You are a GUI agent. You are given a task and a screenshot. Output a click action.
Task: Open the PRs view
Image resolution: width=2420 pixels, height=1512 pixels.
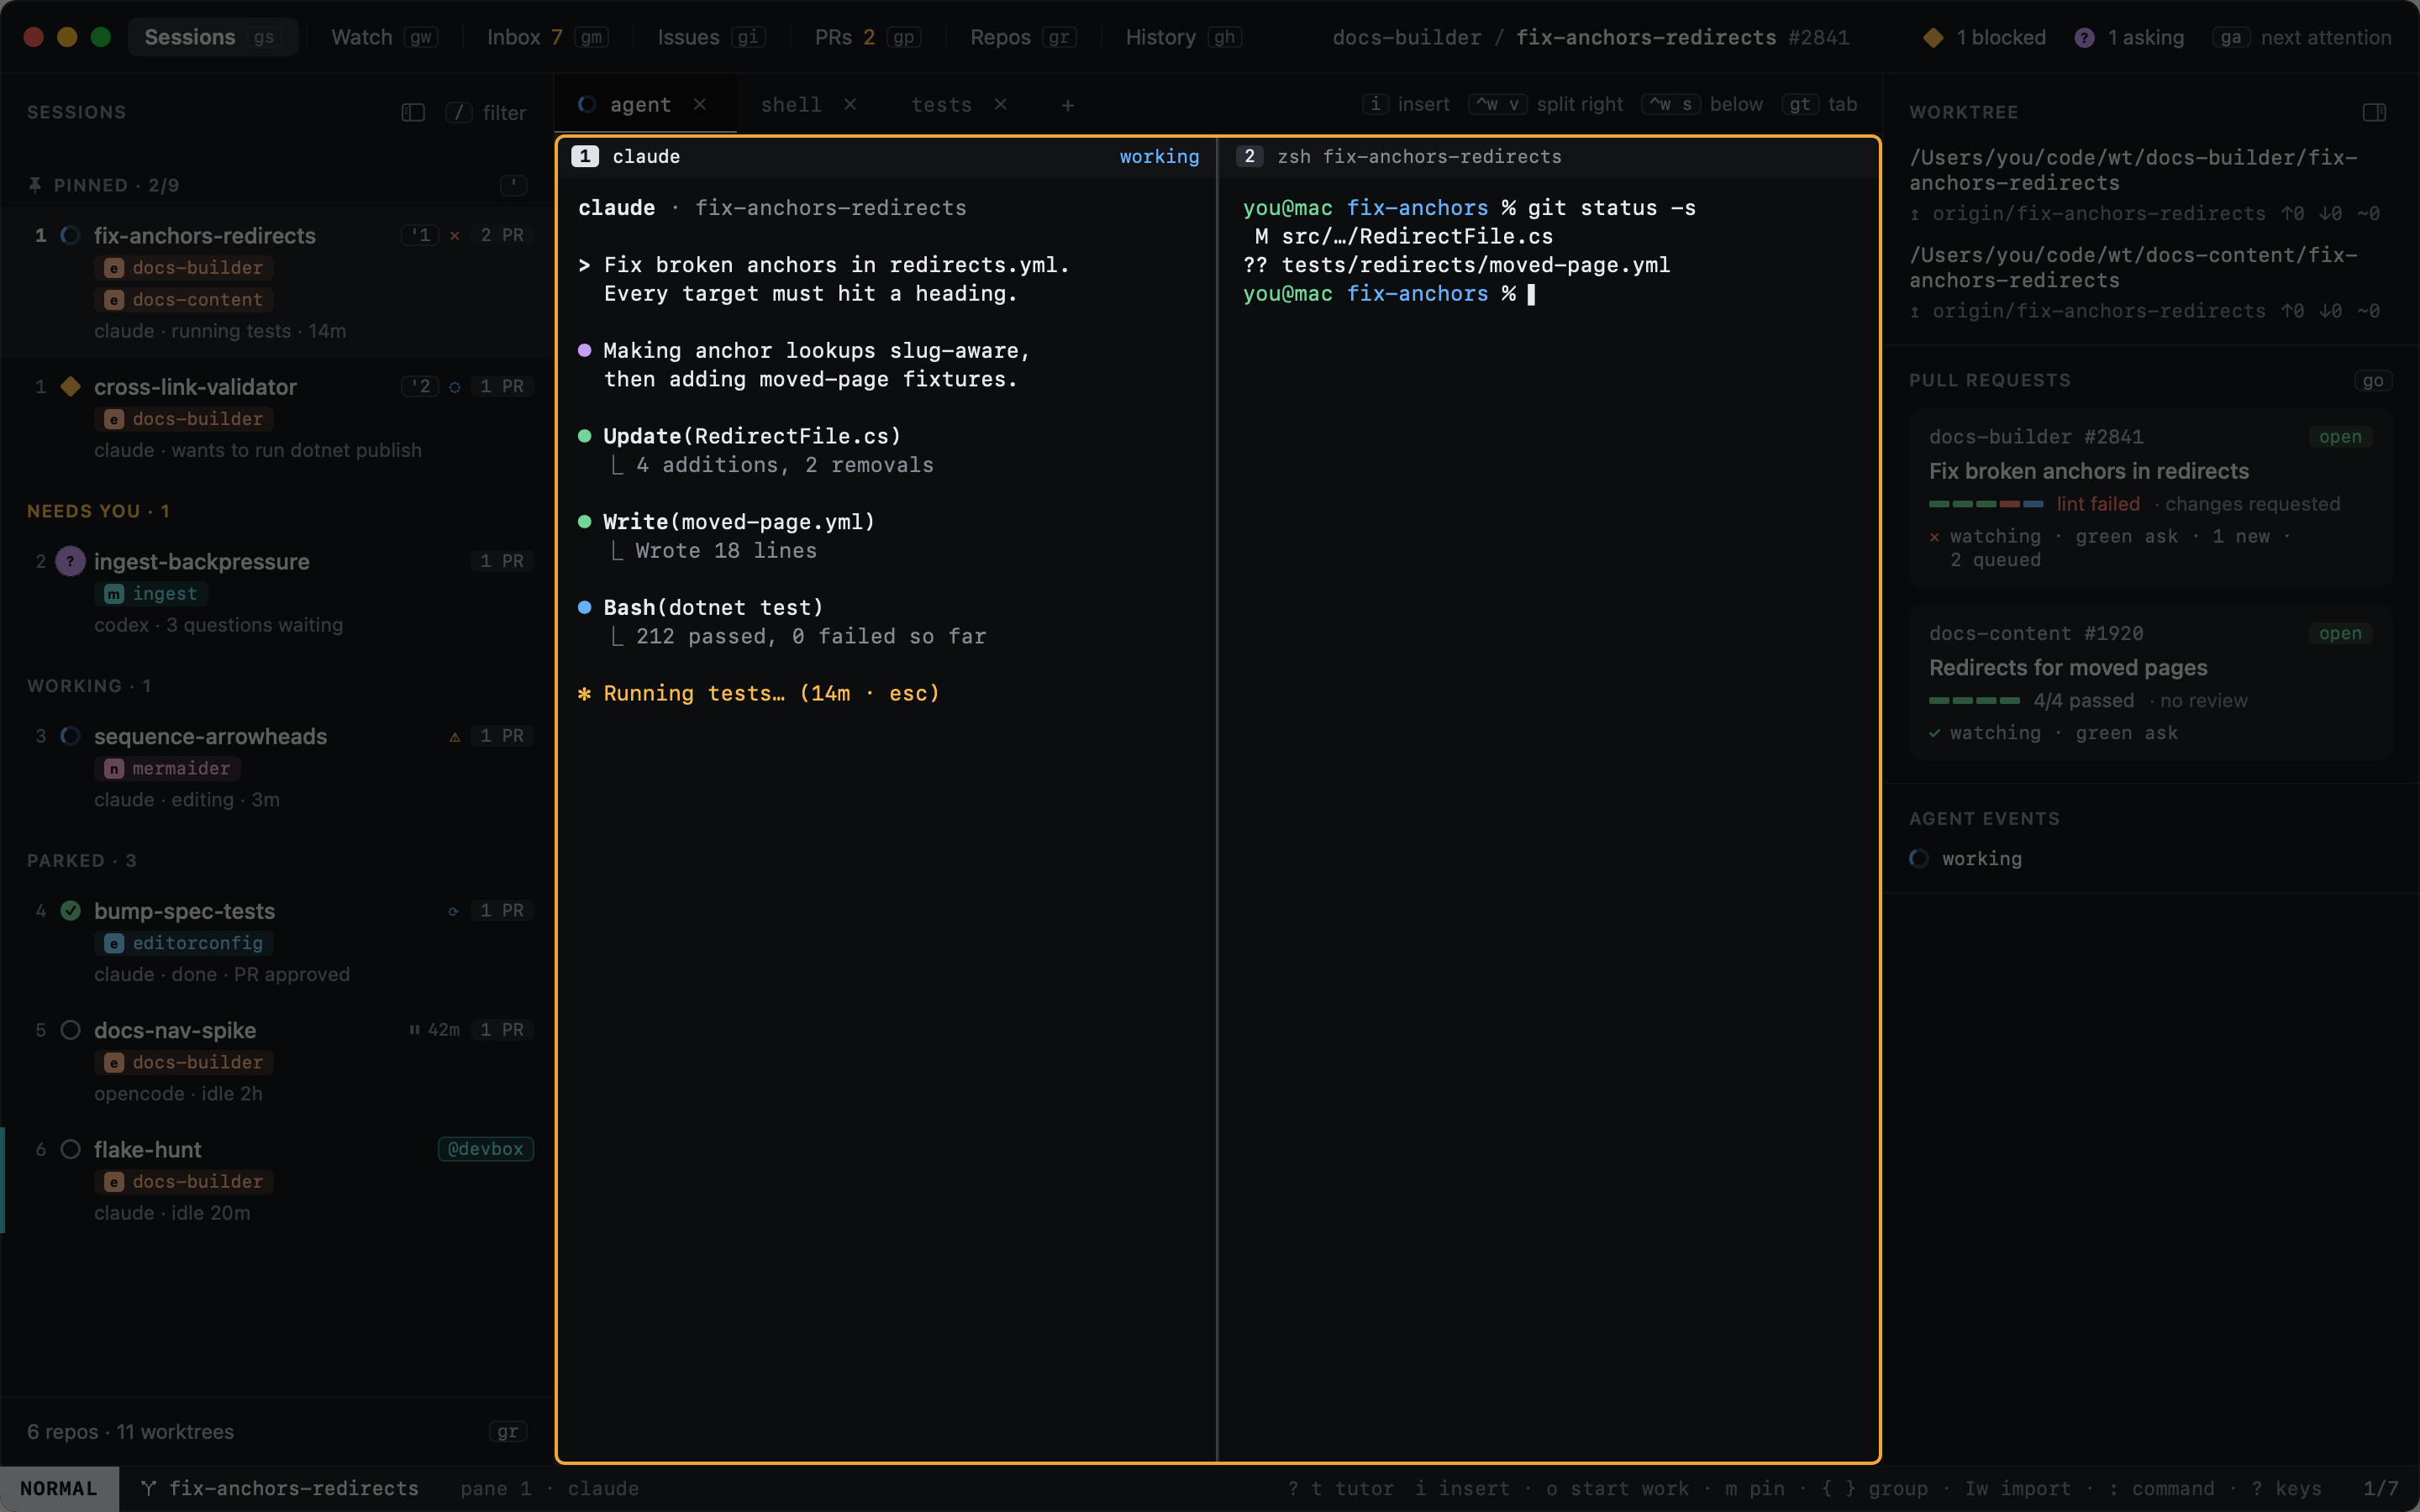tap(867, 37)
